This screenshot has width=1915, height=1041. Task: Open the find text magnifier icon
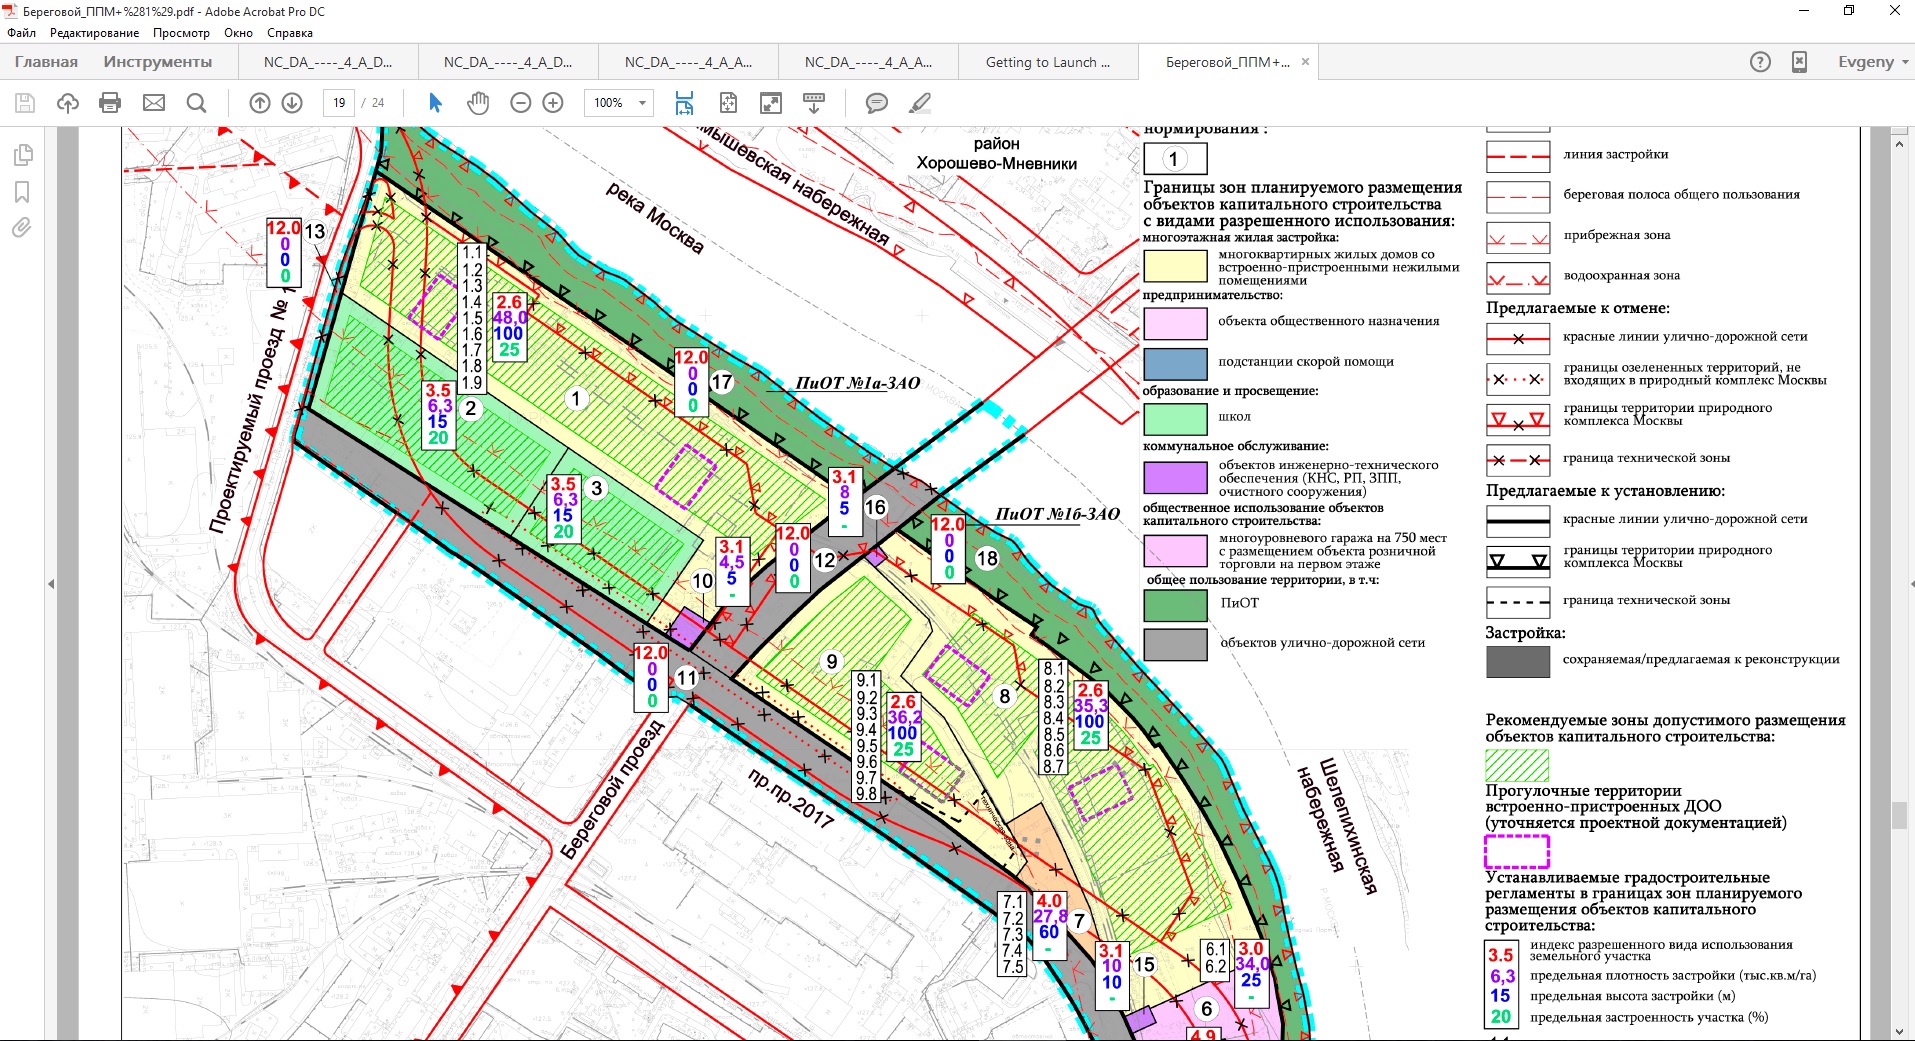point(197,103)
